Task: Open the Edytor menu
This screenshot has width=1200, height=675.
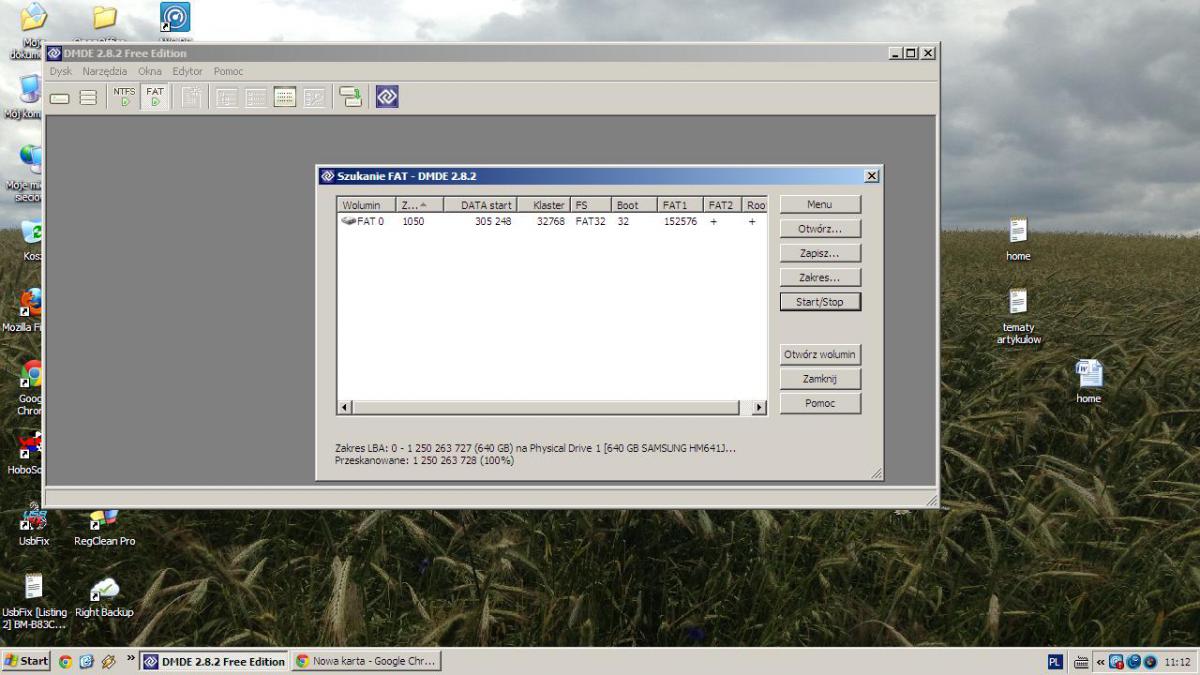Action: 187,71
